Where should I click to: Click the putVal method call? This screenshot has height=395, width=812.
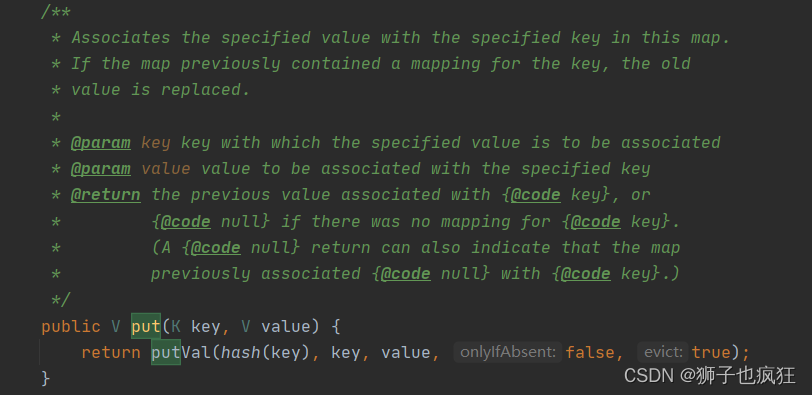[x=181, y=353]
